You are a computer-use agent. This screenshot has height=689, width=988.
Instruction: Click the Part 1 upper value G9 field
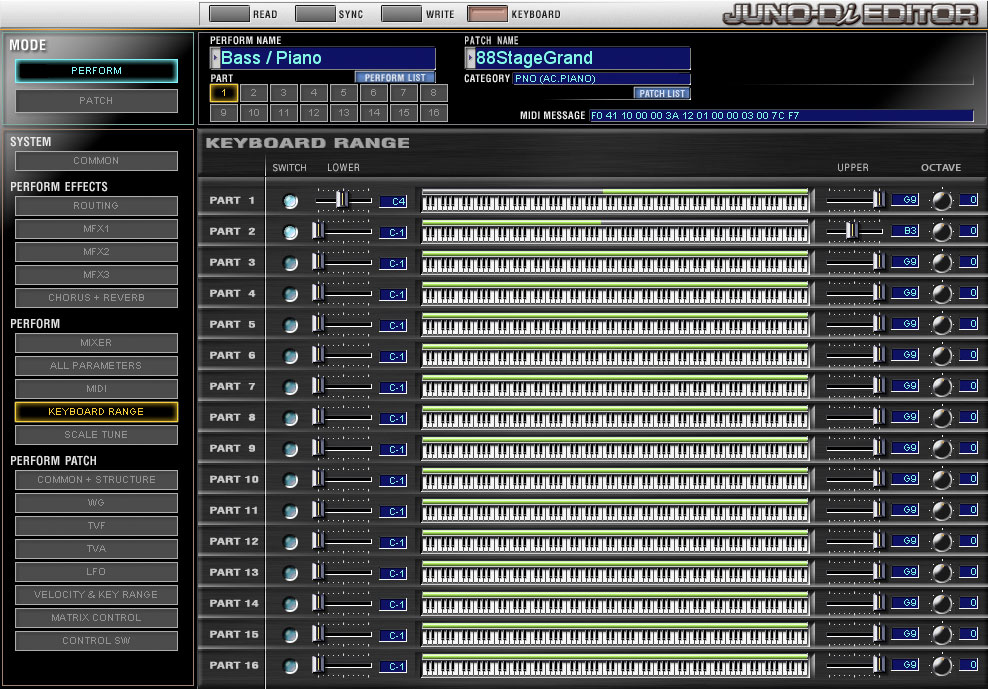point(905,200)
